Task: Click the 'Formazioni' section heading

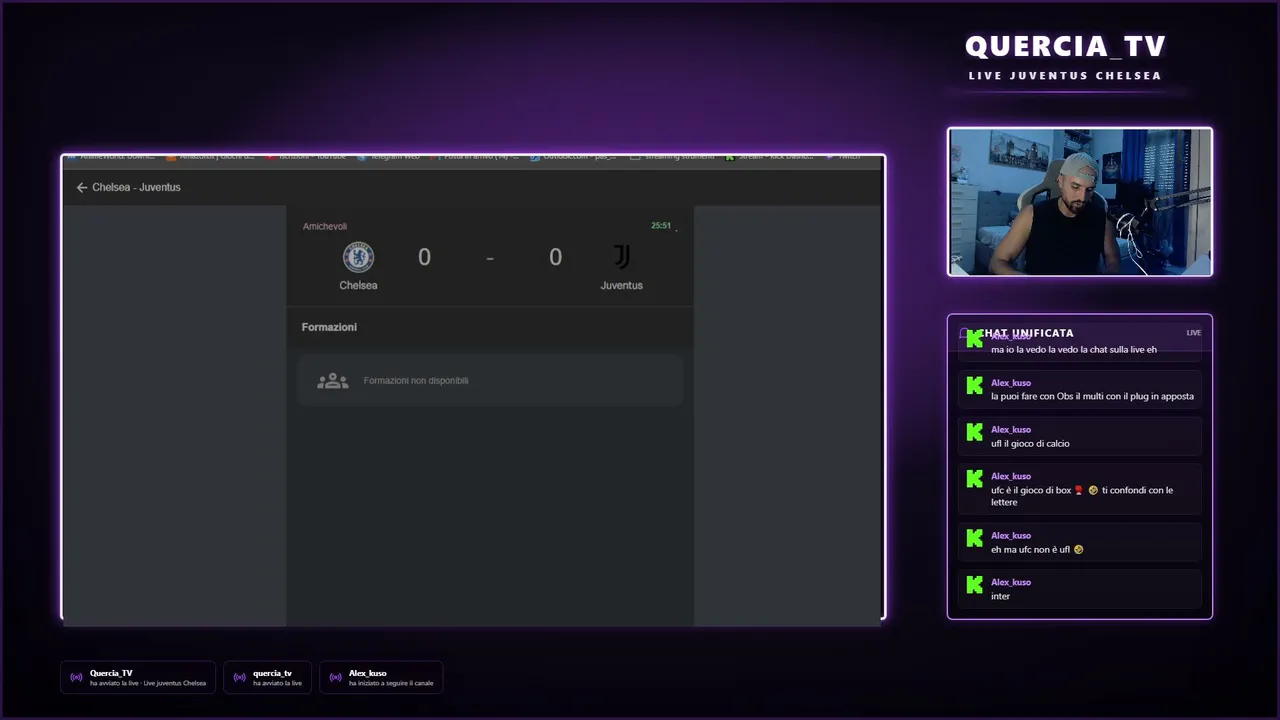Action: (x=329, y=327)
